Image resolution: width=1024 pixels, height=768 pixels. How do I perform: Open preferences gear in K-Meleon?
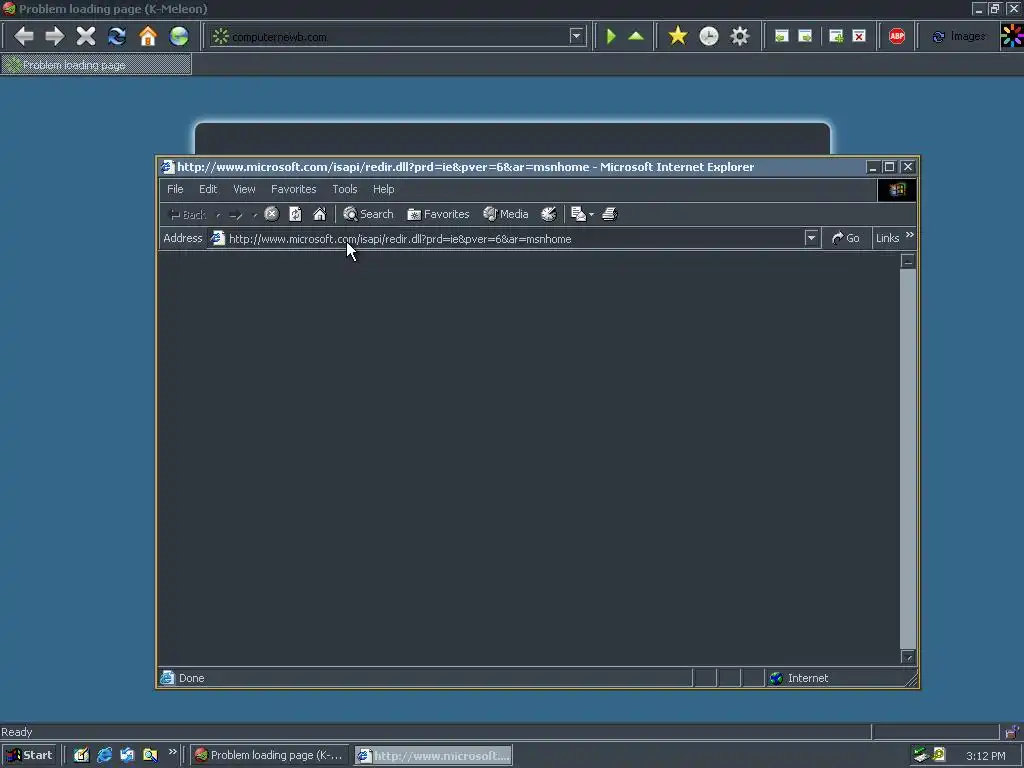(x=740, y=36)
